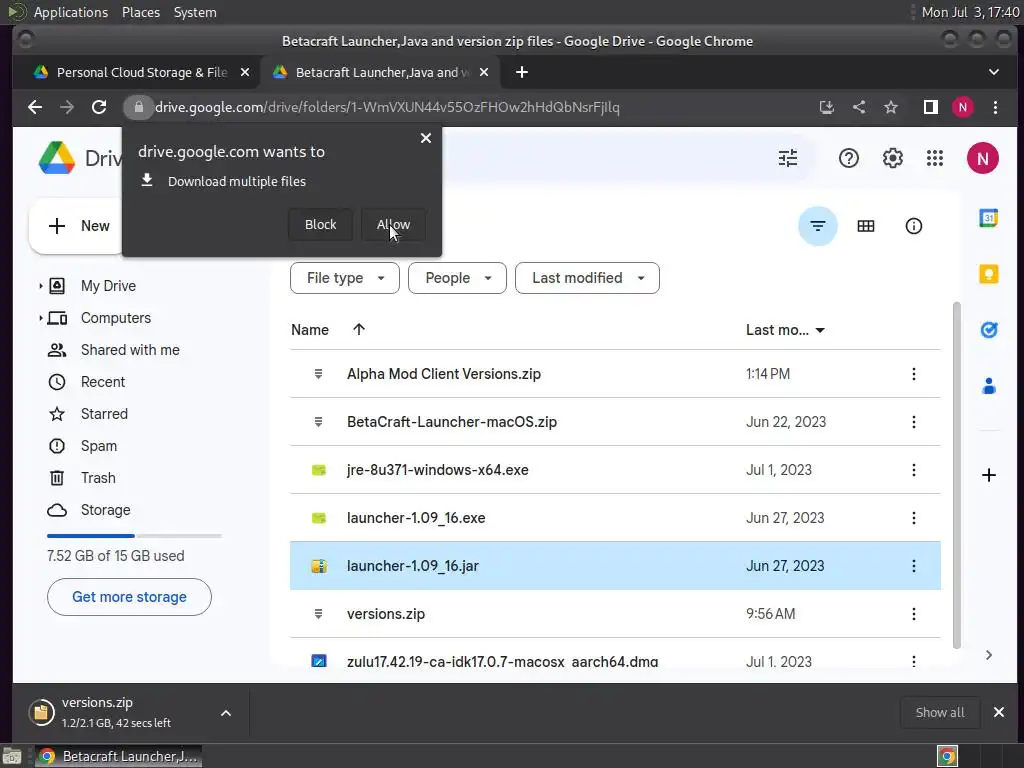
Task: Open the Places menu
Action: click(140, 12)
